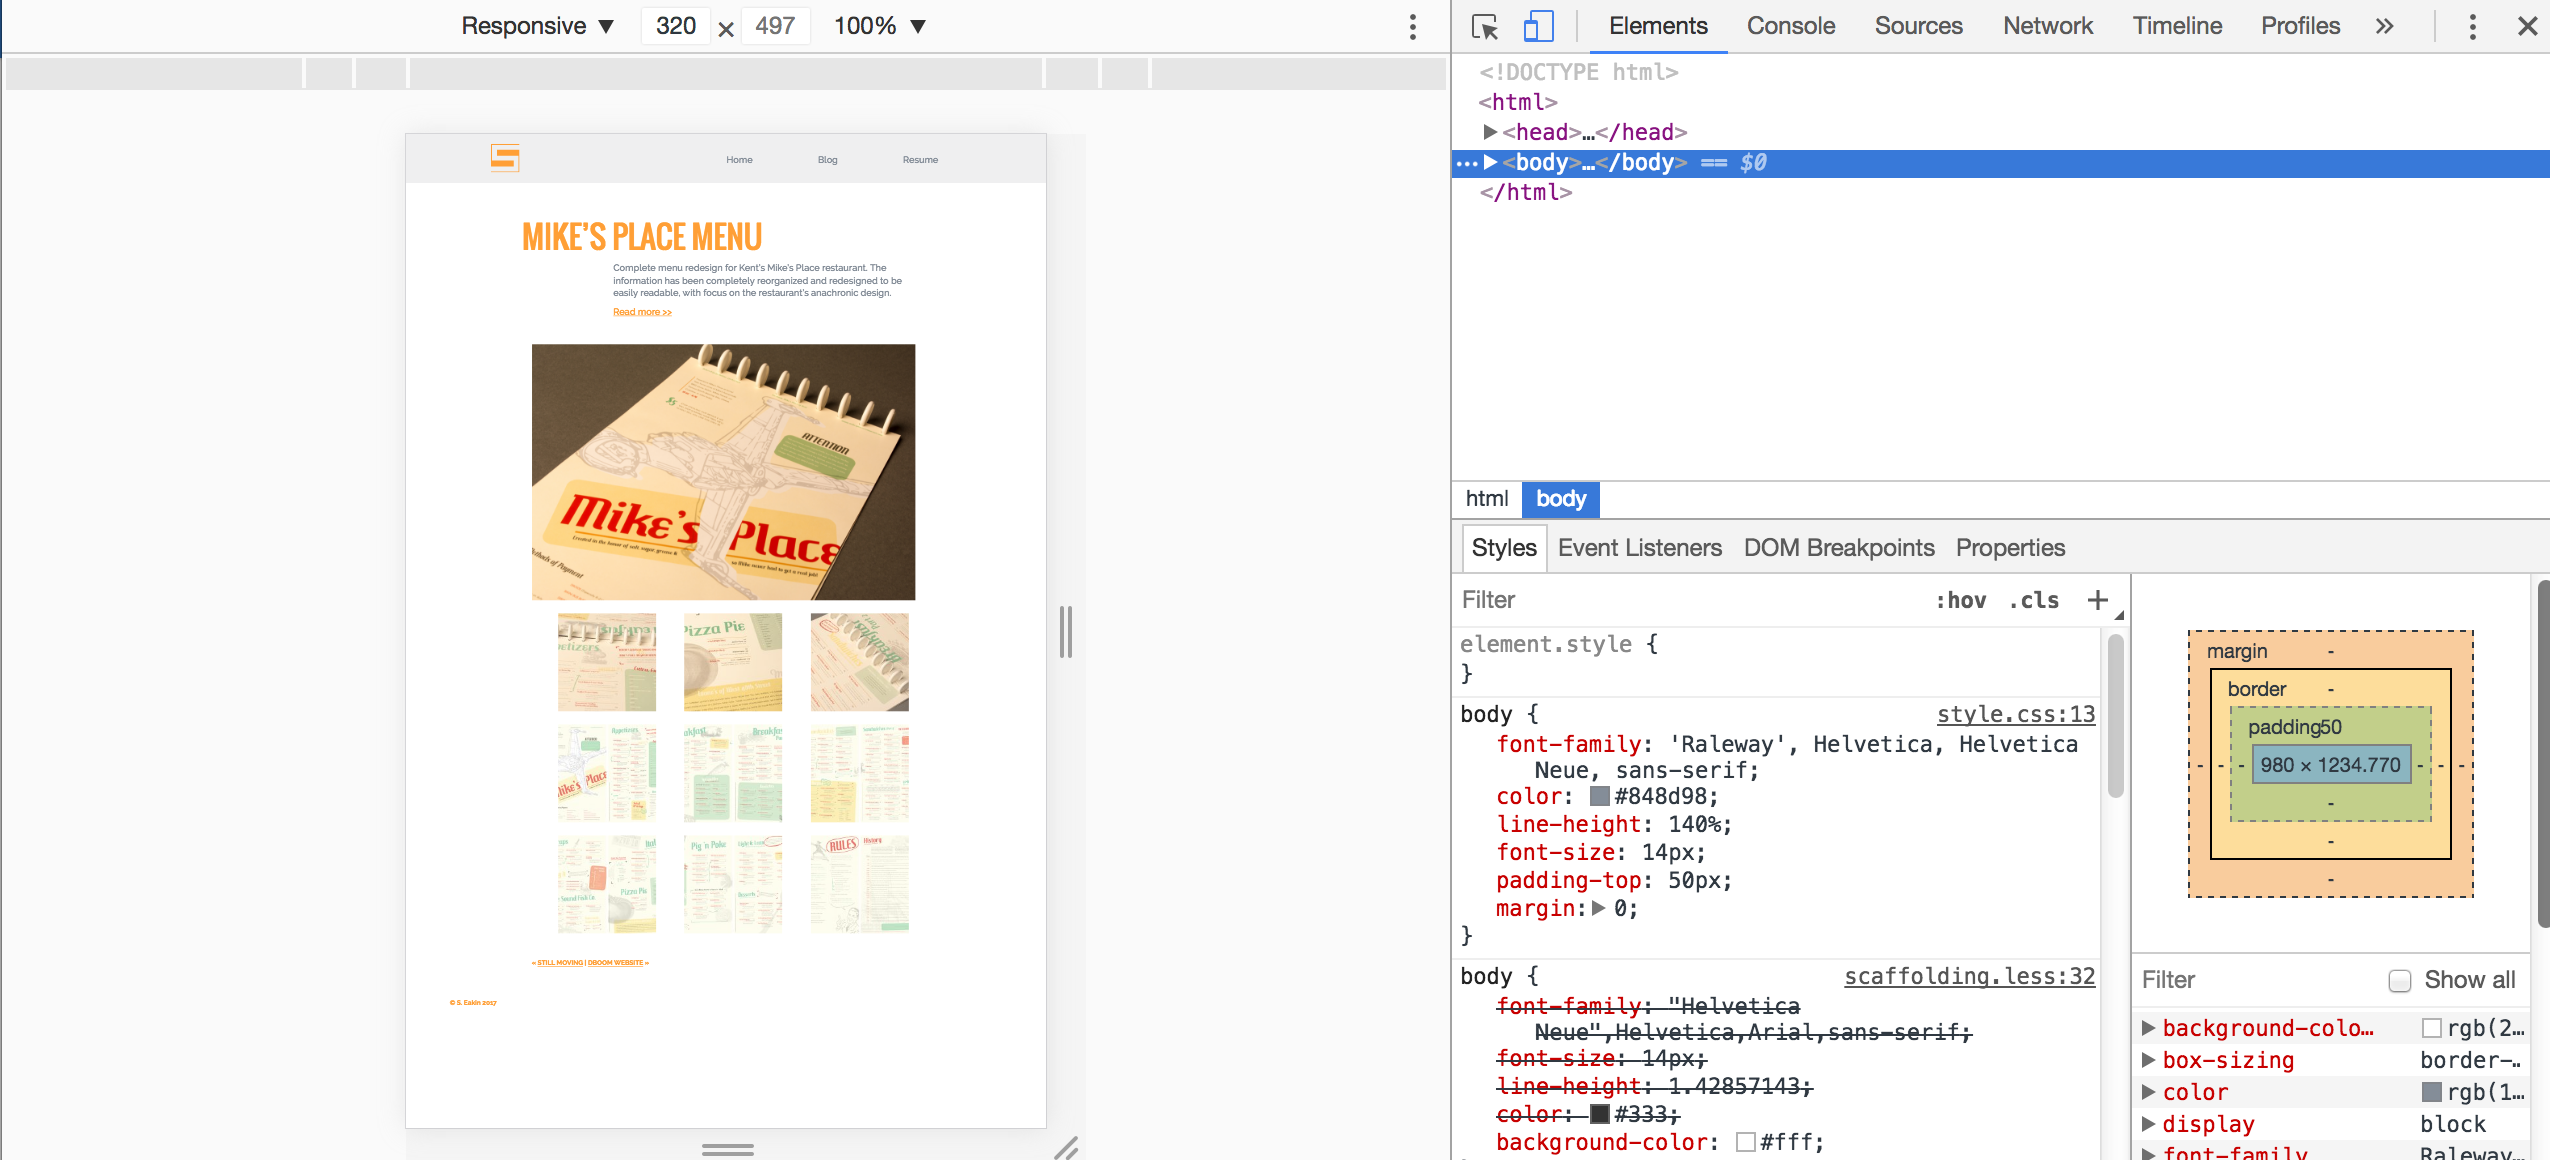Switch to the Console tab
Screen dimensions: 2550x1160
point(1790,26)
